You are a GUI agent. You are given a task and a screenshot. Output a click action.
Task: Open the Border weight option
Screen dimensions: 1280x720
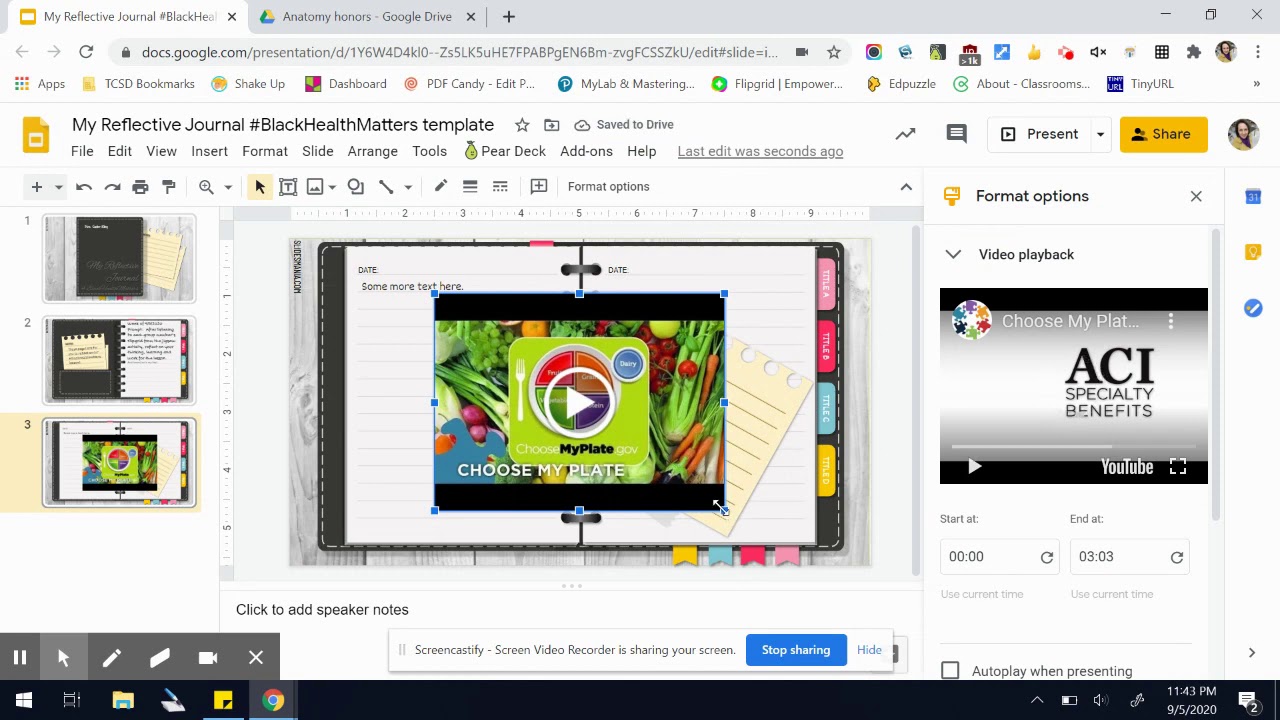coord(470,187)
